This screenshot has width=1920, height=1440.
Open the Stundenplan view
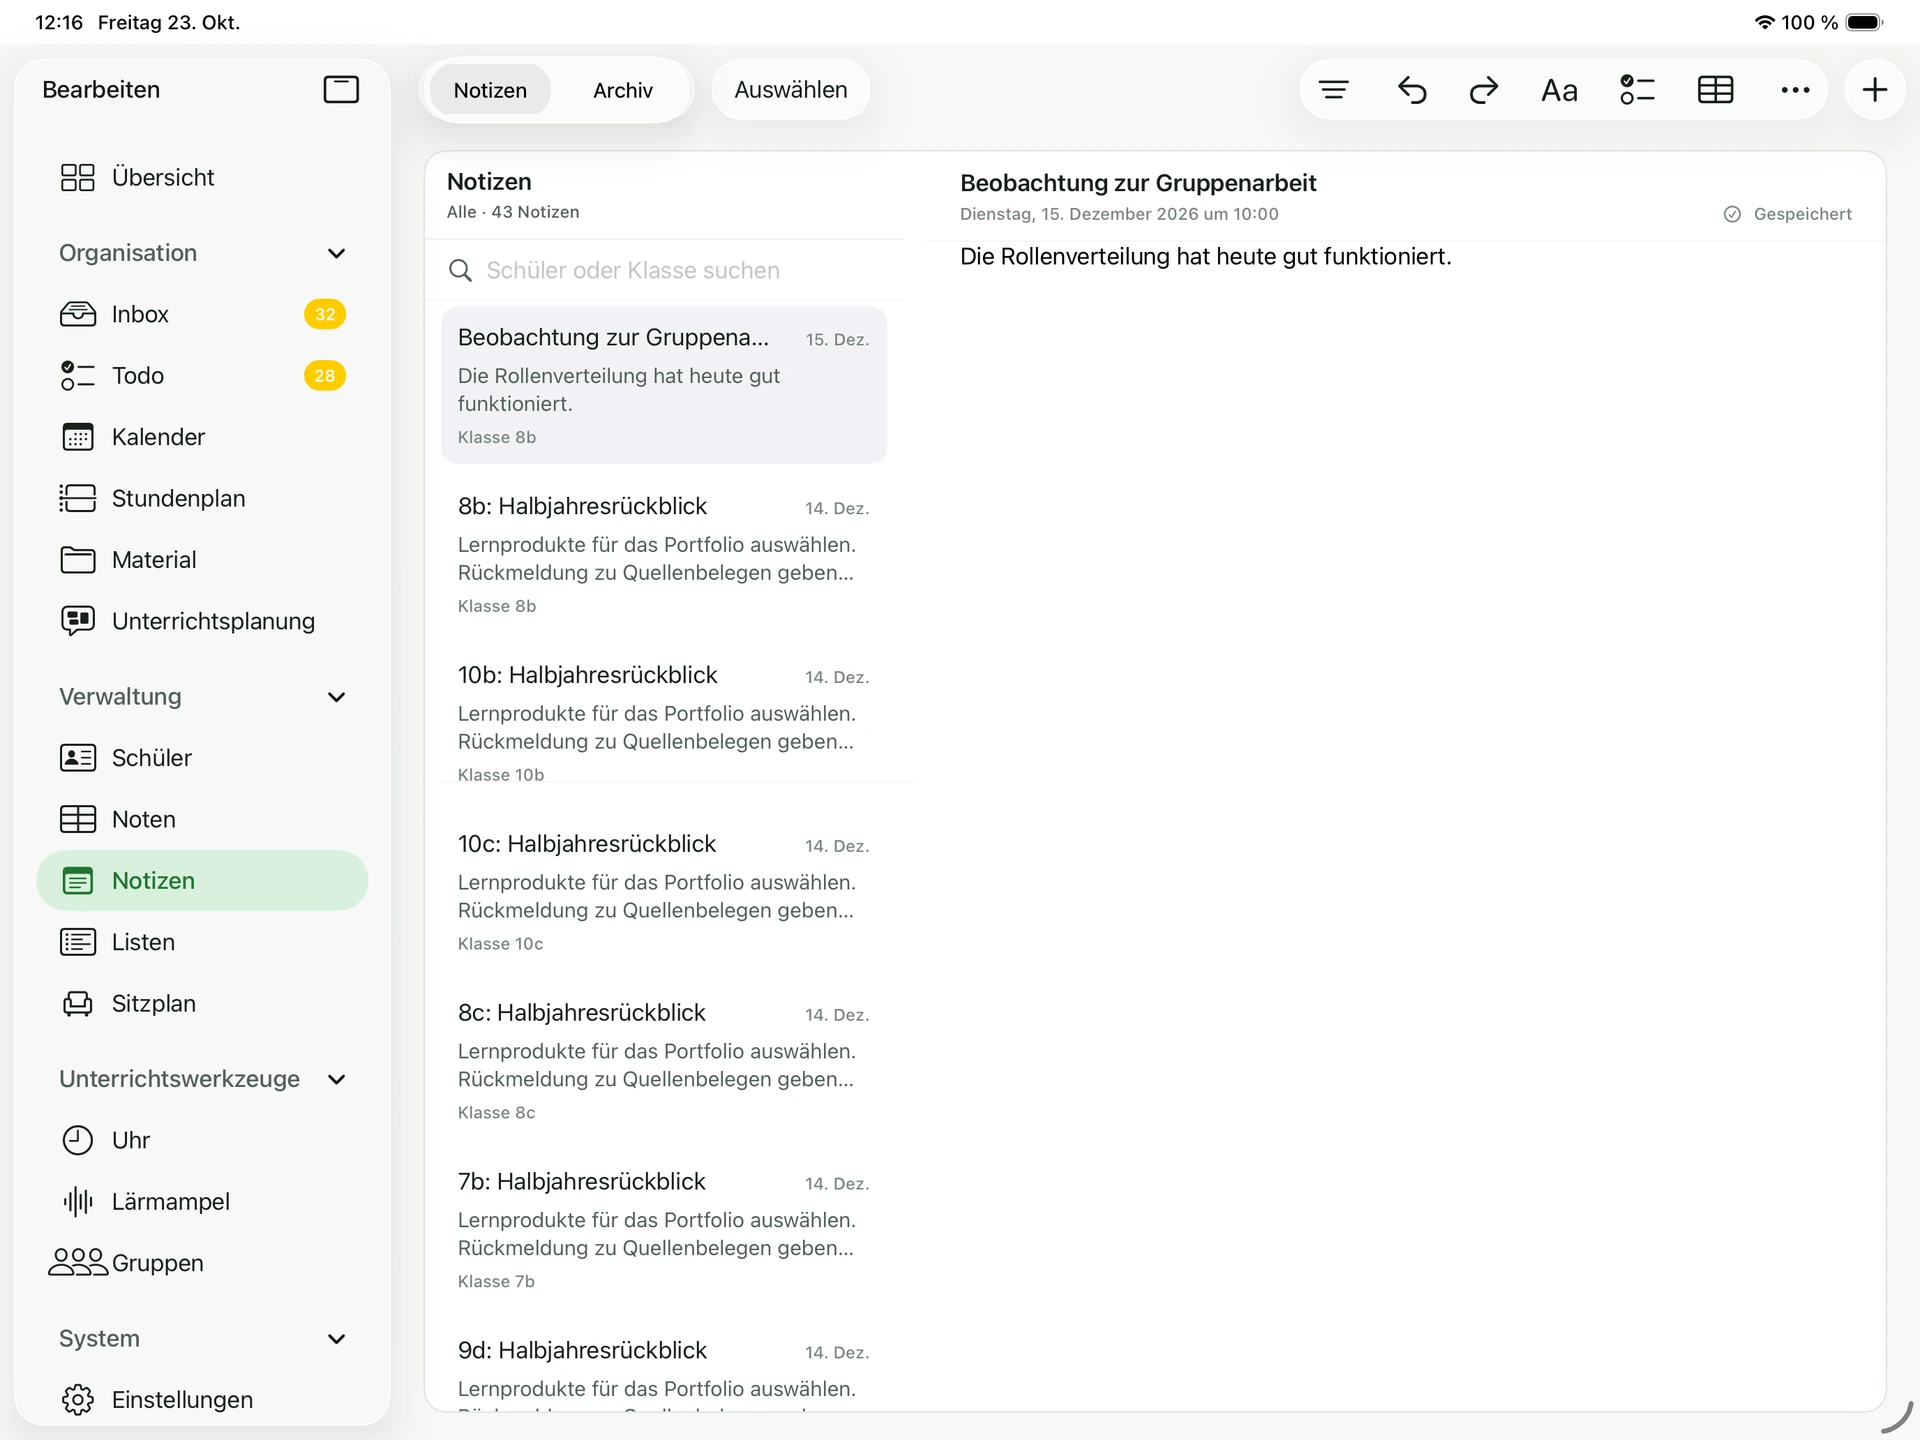point(202,498)
